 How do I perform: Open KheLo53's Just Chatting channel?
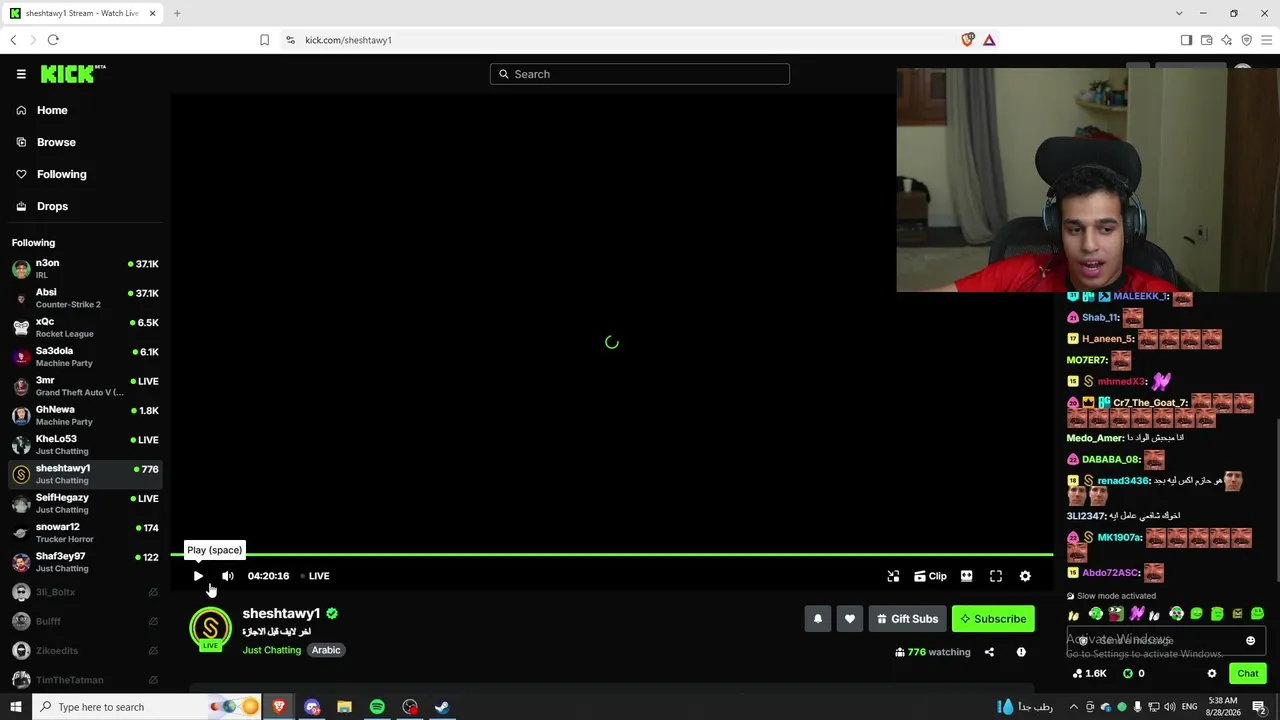click(x=85, y=445)
